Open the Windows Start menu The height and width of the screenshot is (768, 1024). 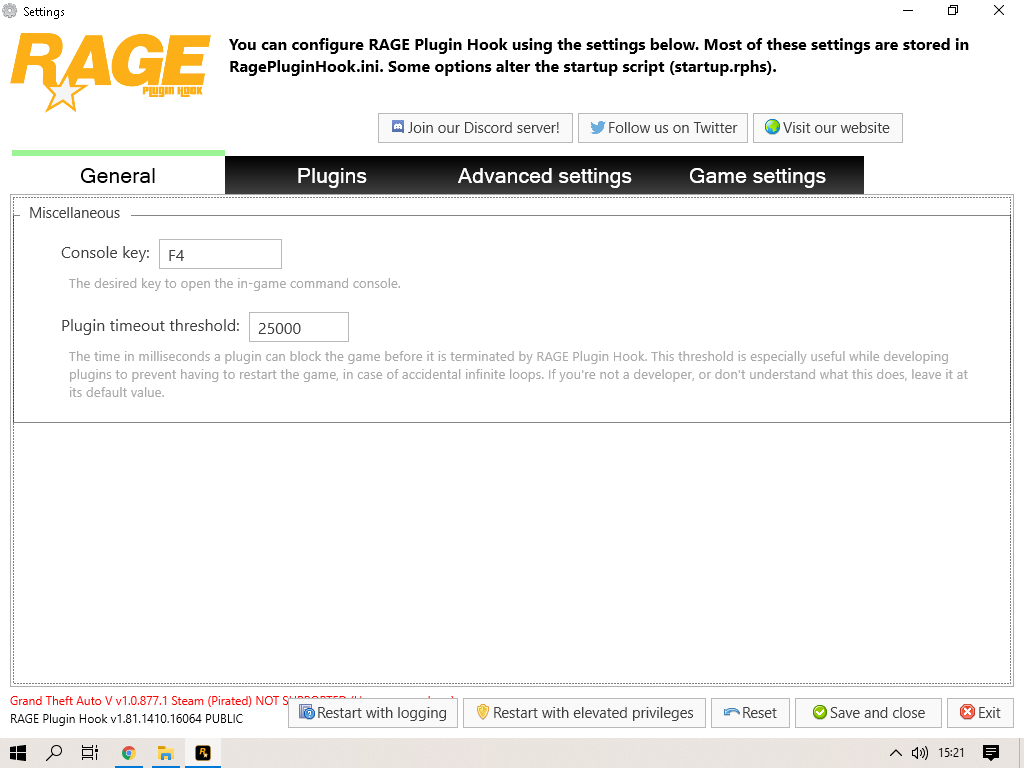pos(18,753)
